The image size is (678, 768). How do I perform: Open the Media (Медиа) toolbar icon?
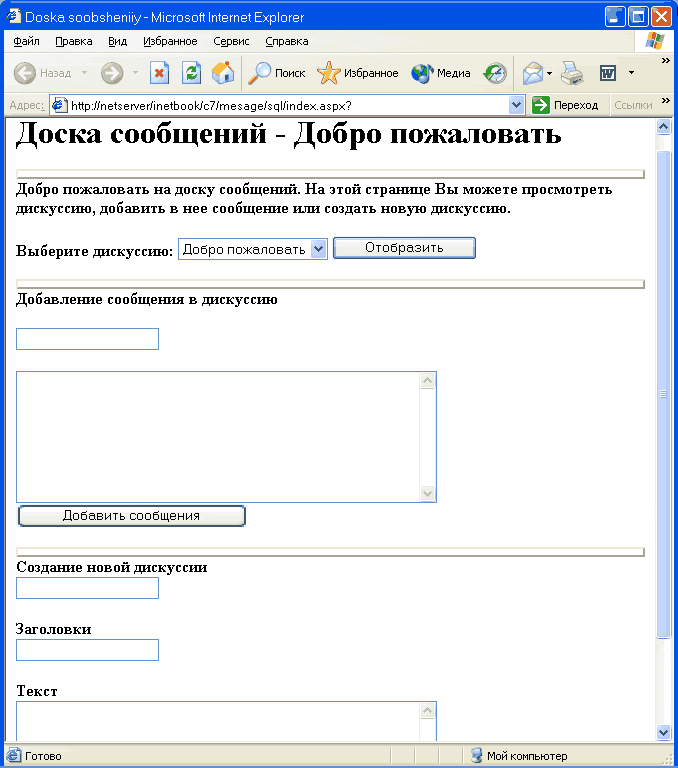[x=422, y=73]
